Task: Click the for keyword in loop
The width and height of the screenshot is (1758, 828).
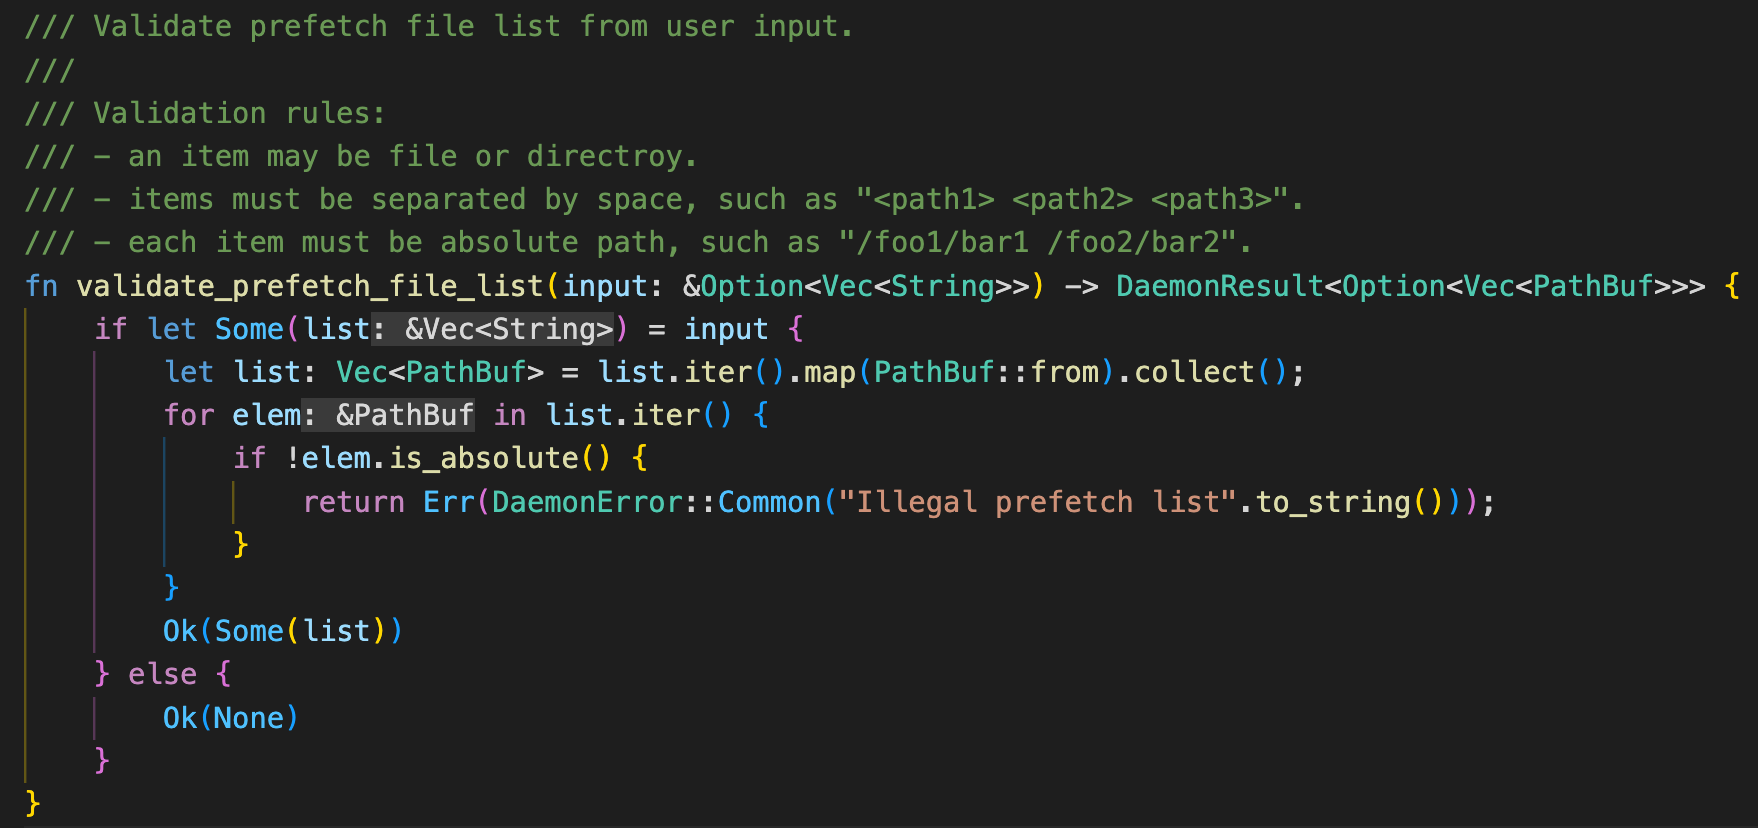Action: (189, 415)
